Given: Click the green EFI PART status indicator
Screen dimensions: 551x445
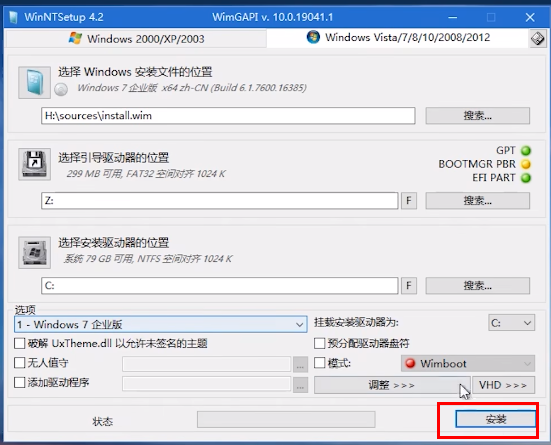Looking at the screenshot, I should click(x=526, y=178).
